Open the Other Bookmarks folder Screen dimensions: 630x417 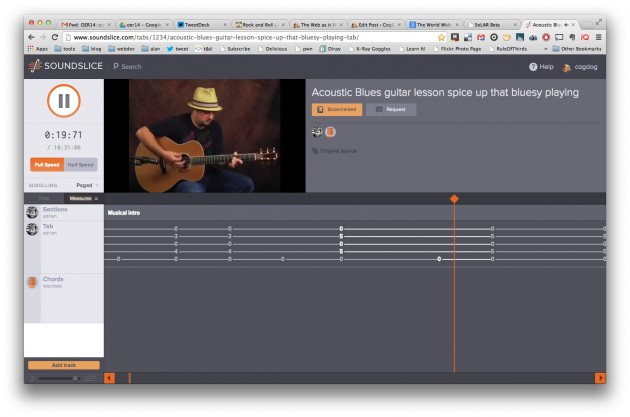[x=577, y=49]
